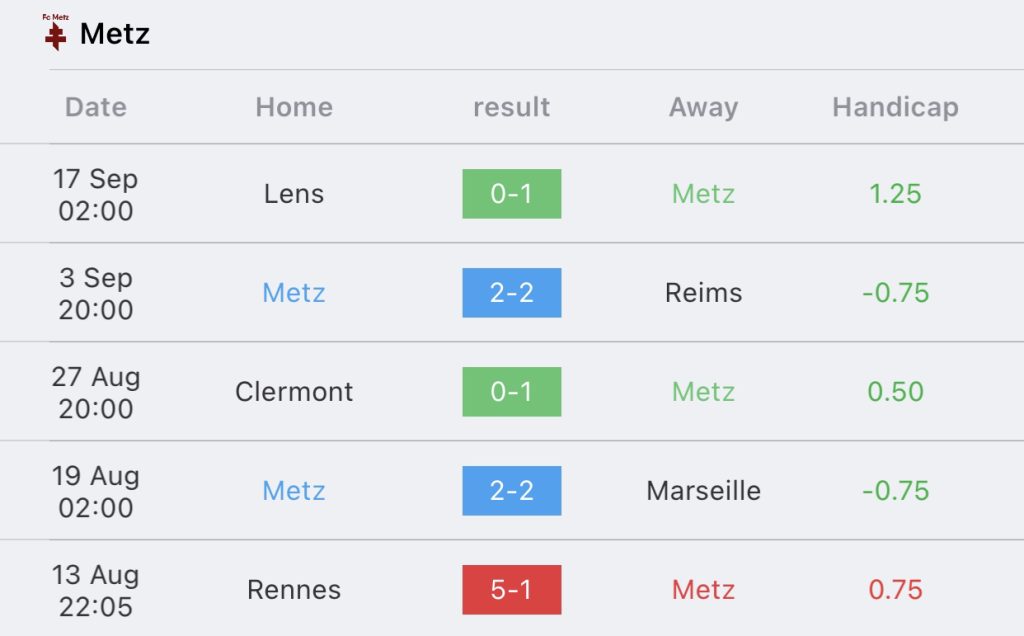Click the Handicap column header
This screenshot has width=1024, height=636.
point(895,107)
